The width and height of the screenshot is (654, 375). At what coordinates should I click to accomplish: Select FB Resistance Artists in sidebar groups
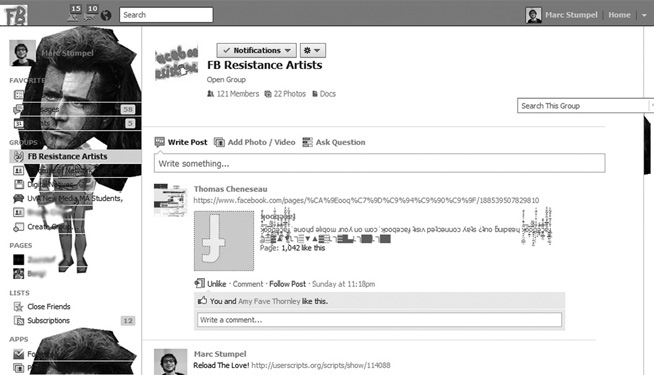[75, 156]
